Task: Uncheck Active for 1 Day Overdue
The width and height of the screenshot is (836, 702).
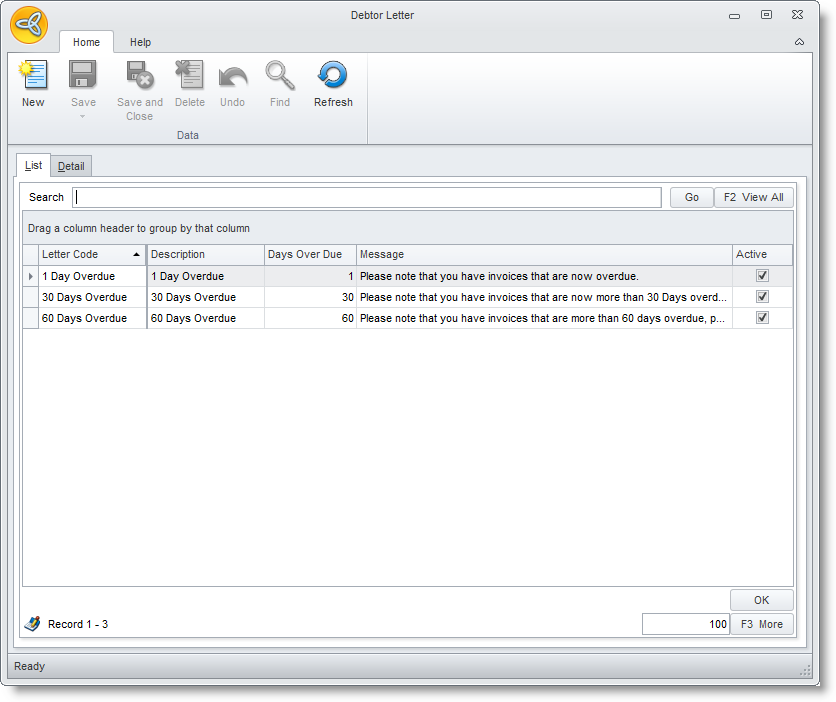Action: click(762, 276)
